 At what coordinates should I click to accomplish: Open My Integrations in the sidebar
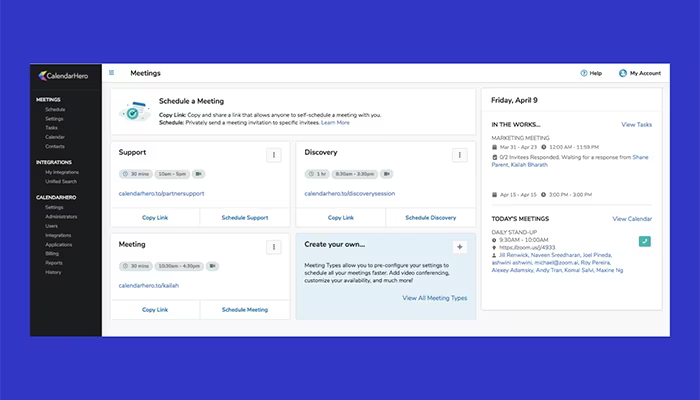point(62,172)
